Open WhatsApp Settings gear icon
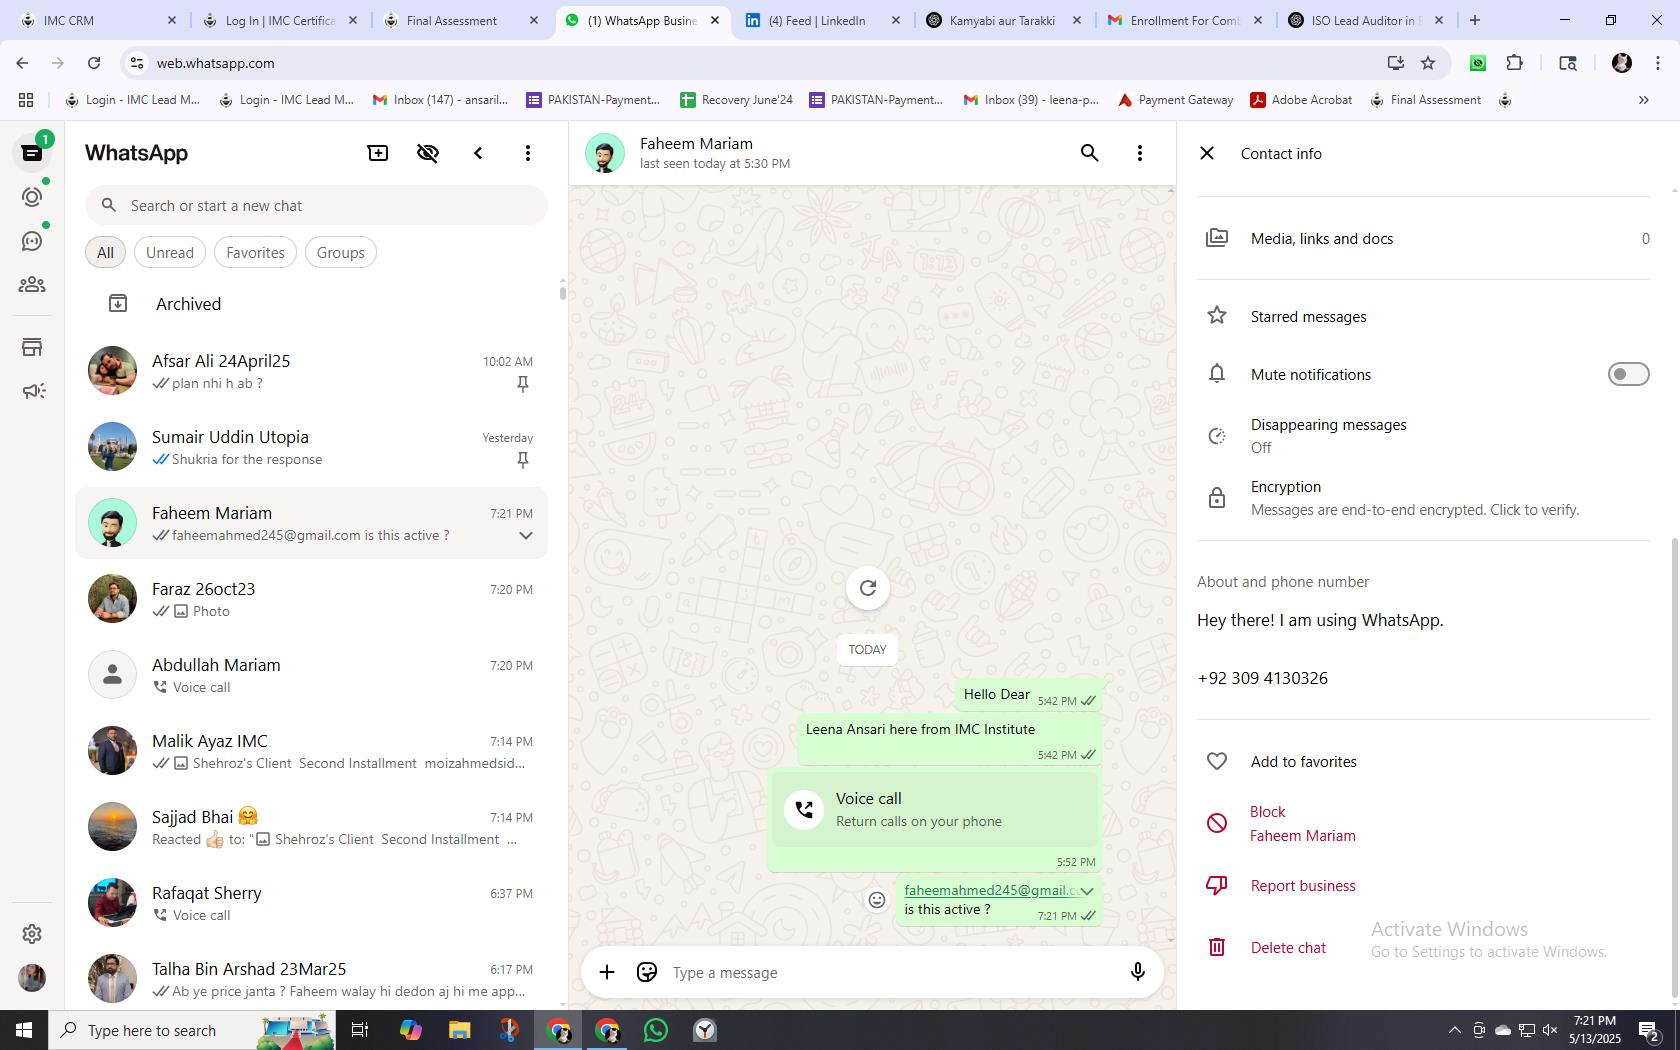The height and width of the screenshot is (1050, 1680). (x=32, y=933)
